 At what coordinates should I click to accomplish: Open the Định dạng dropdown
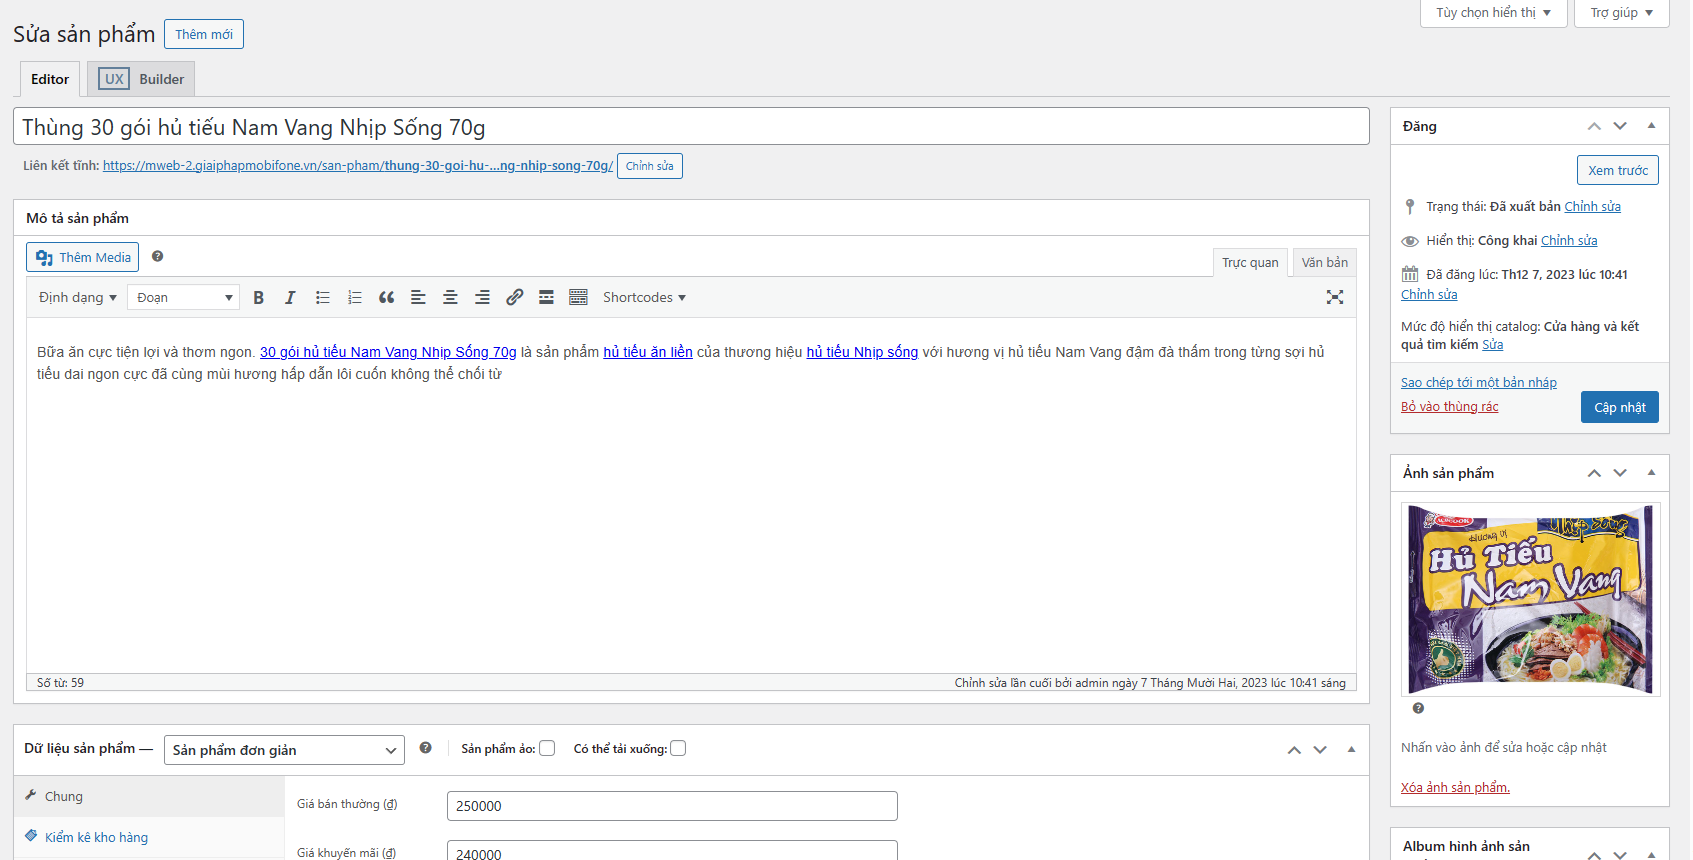[77, 297]
